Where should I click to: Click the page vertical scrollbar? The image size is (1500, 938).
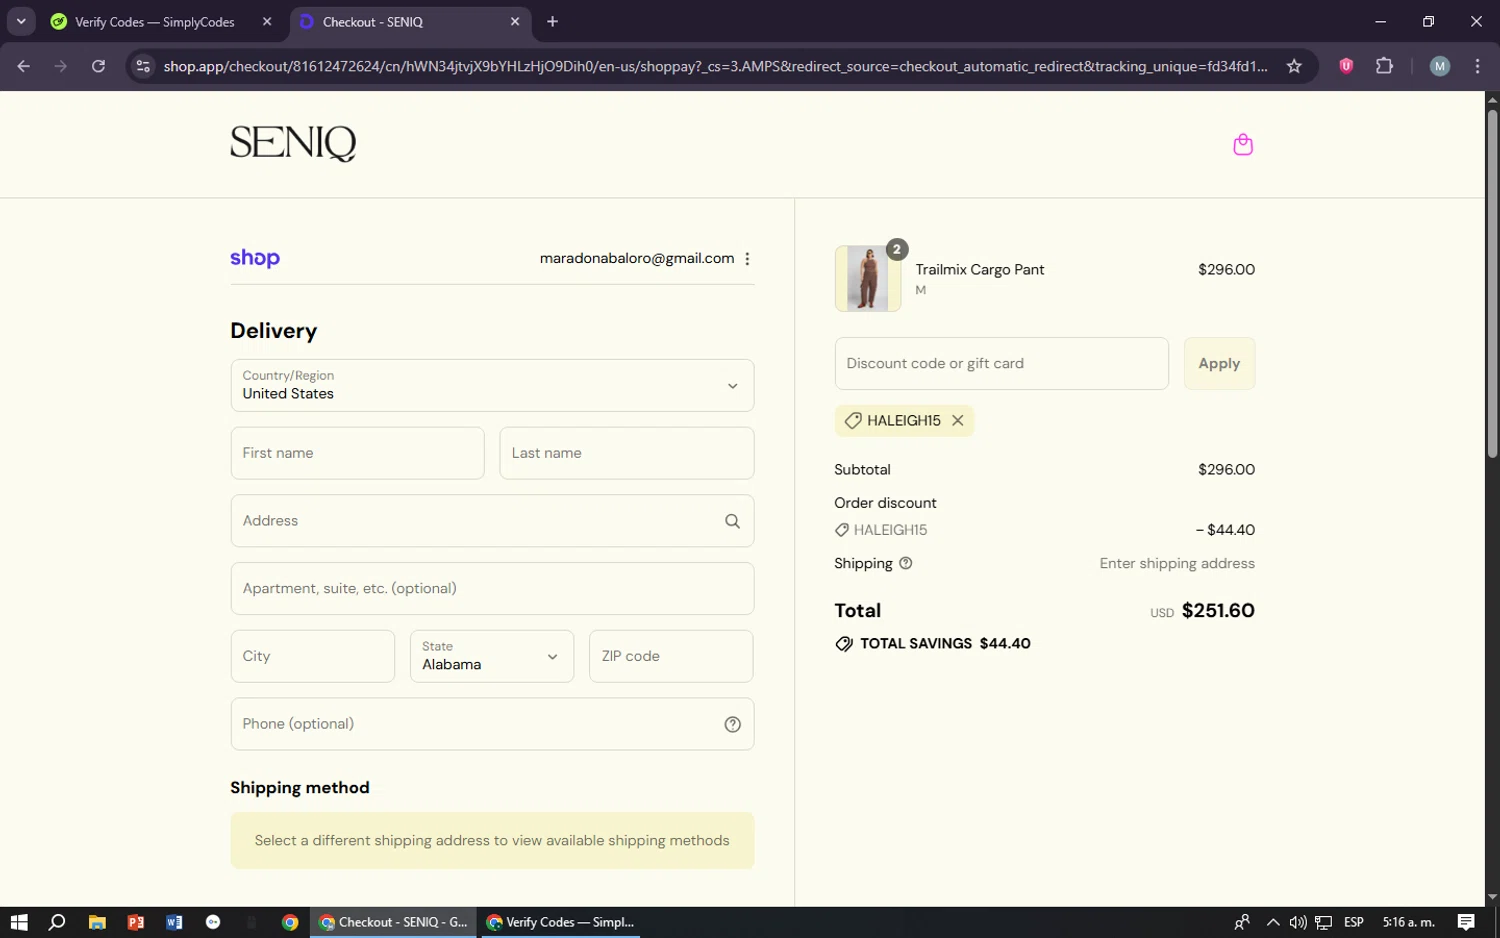1492,283
